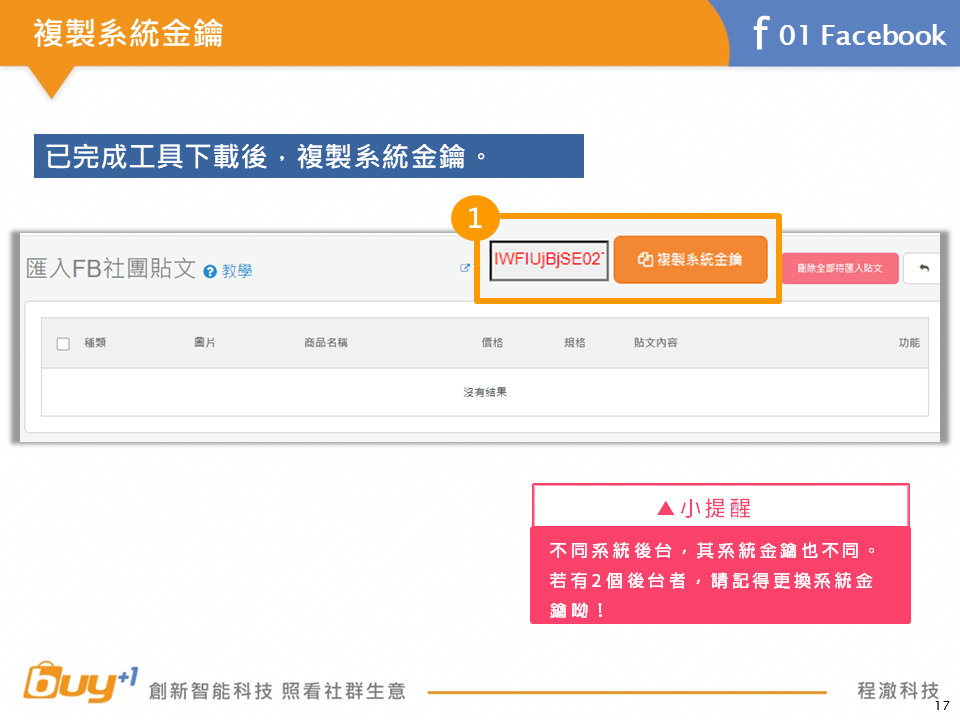Click the 沒有結果 empty table row
This screenshot has width=960, height=720.
484,393
